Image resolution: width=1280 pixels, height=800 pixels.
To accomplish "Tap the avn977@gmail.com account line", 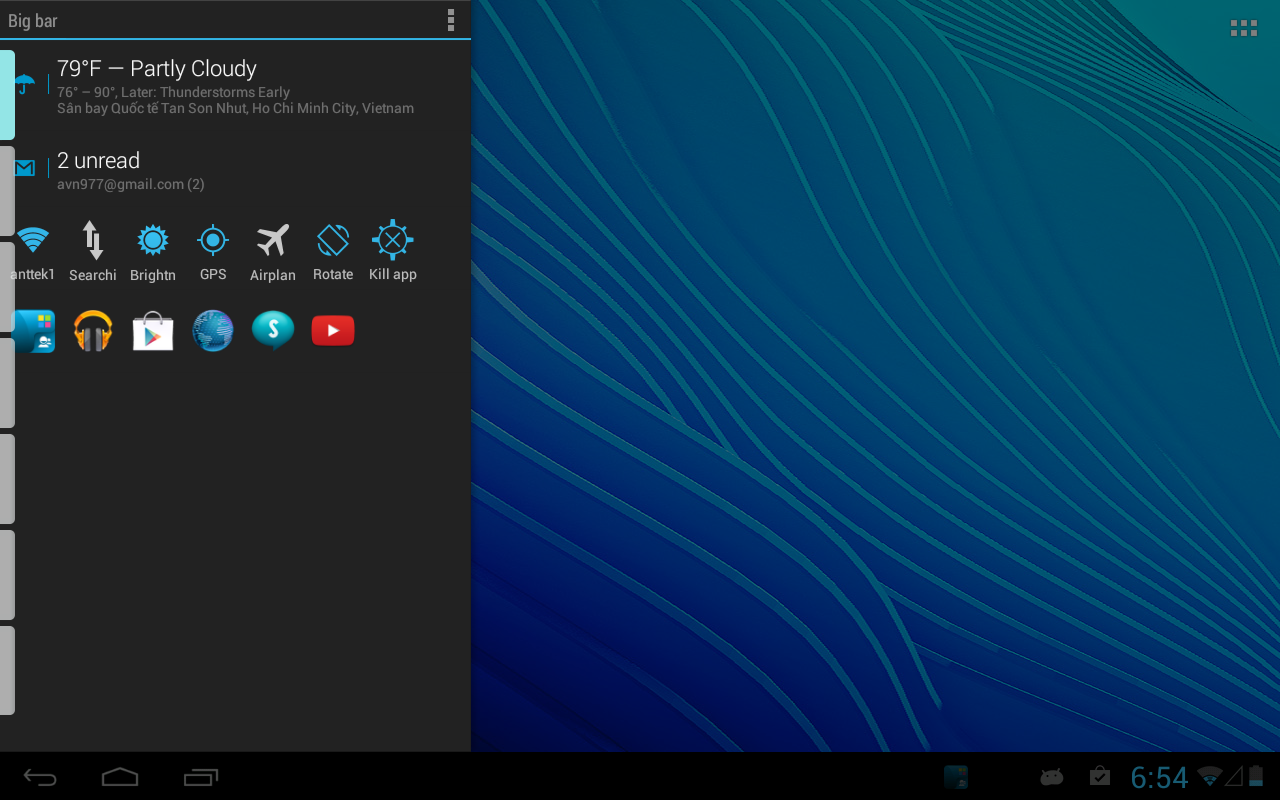I will (131, 184).
